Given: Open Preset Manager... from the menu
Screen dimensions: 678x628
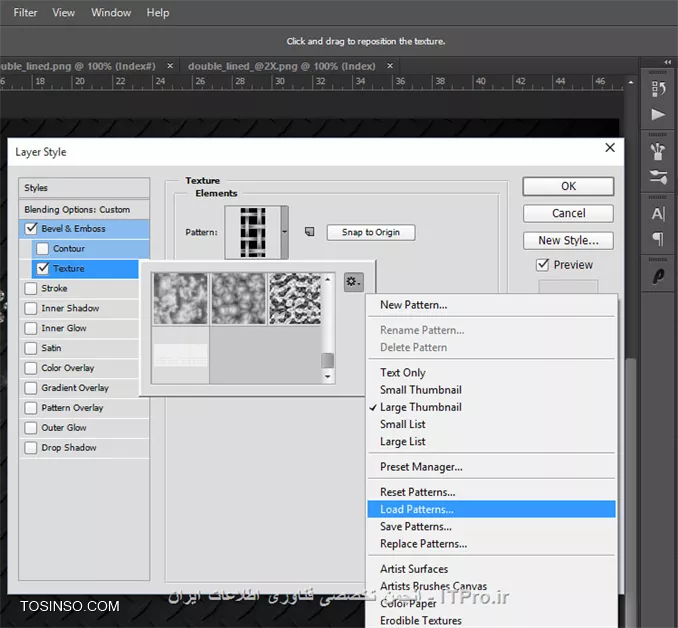Looking at the screenshot, I should pyautogui.click(x=491, y=467).
